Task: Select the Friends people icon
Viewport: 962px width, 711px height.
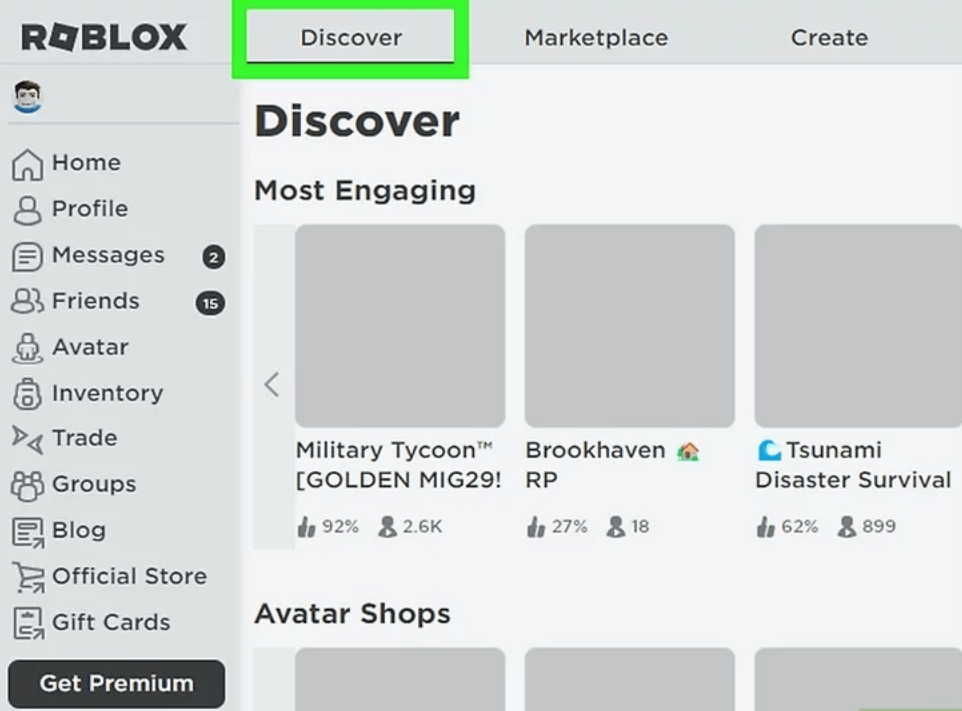Action: point(27,301)
